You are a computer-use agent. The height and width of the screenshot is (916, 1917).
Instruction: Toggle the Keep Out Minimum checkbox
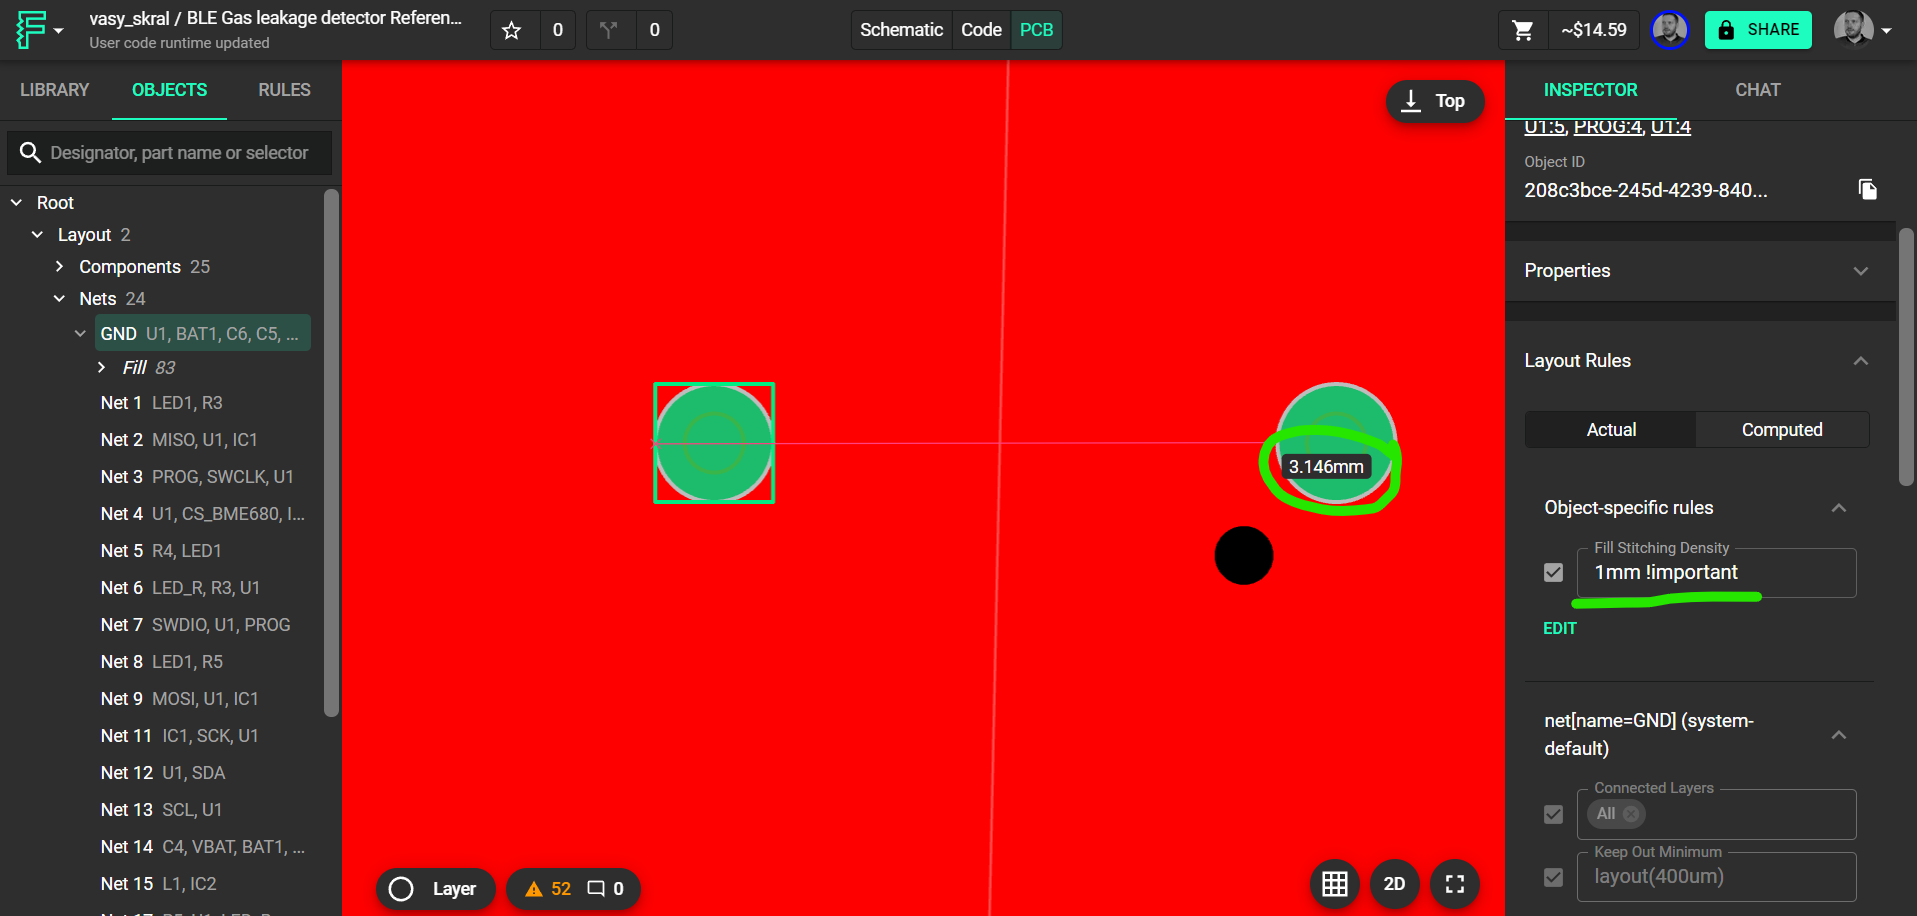(1553, 877)
